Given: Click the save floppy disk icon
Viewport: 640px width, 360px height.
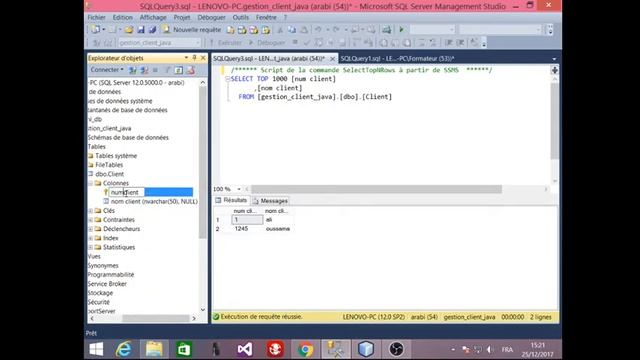Looking at the screenshot, I should pyautogui.click(x=141, y=30).
